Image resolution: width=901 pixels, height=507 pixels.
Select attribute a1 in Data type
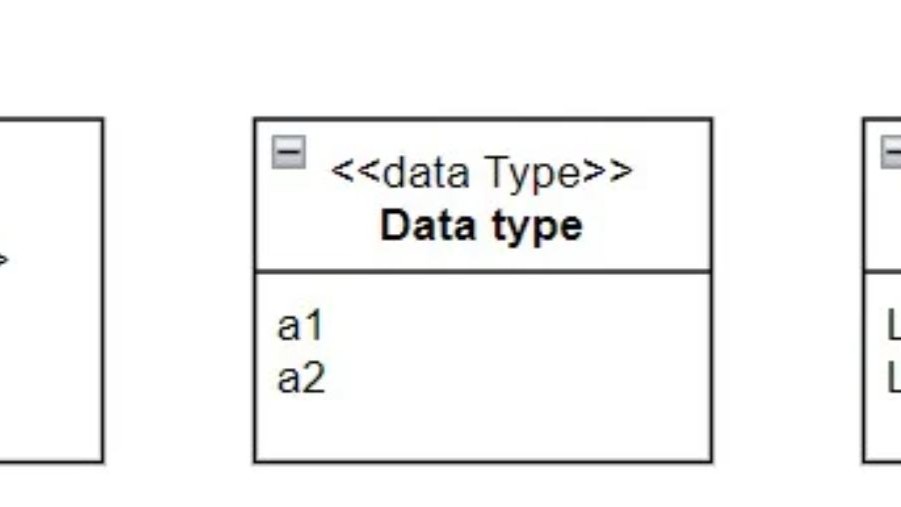[301, 326]
